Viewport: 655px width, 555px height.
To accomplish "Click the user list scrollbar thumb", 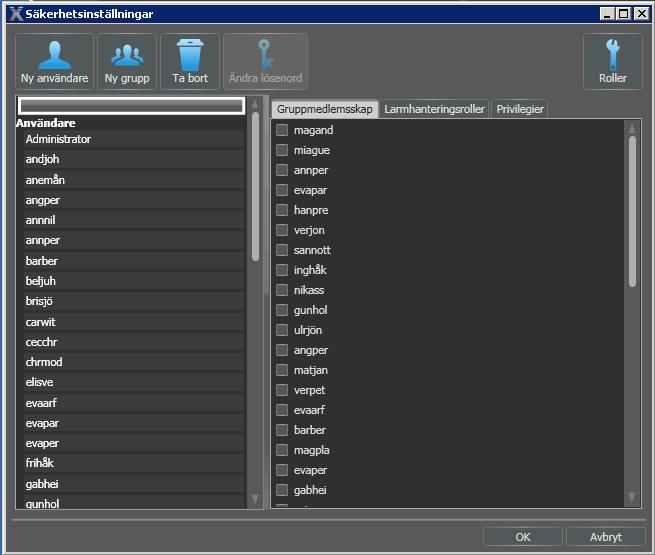I will pyautogui.click(x=255, y=187).
